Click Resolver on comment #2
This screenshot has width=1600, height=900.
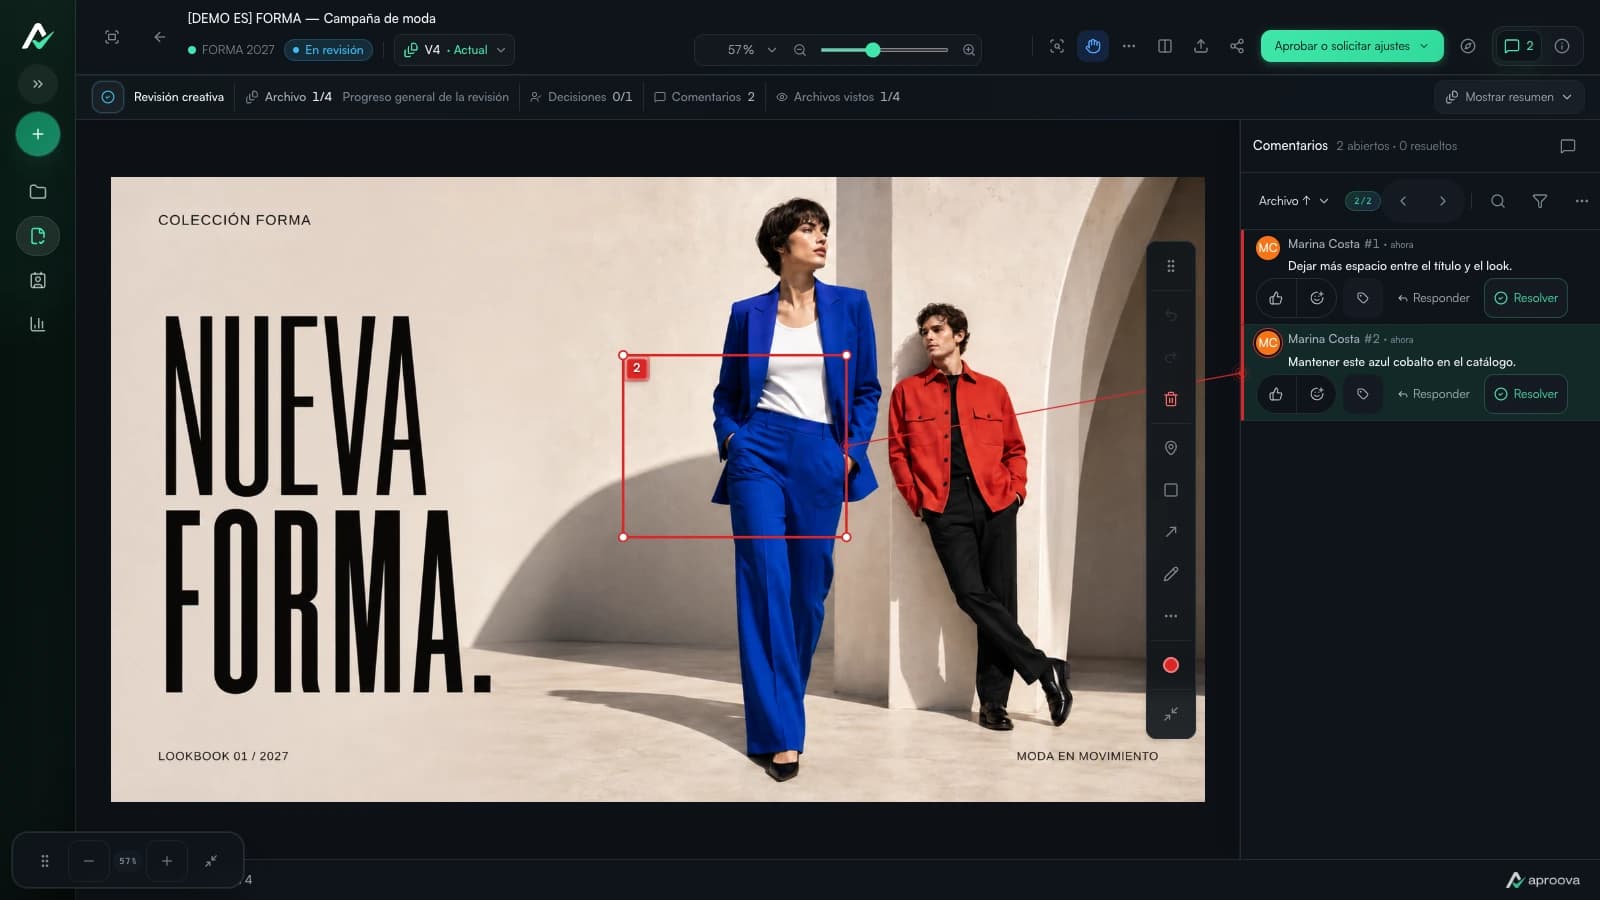click(1526, 394)
